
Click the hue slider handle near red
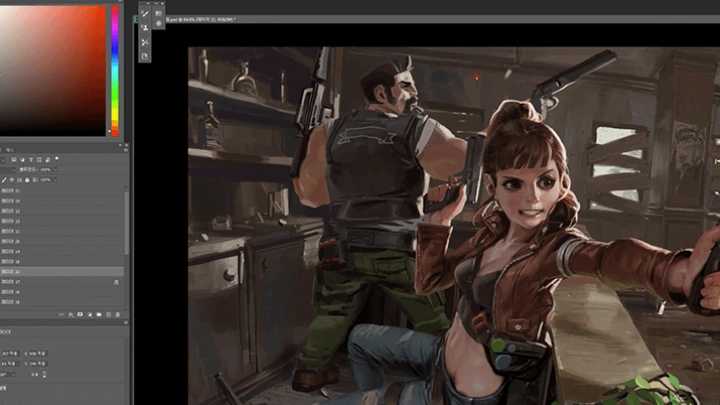click(x=109, y=131)
